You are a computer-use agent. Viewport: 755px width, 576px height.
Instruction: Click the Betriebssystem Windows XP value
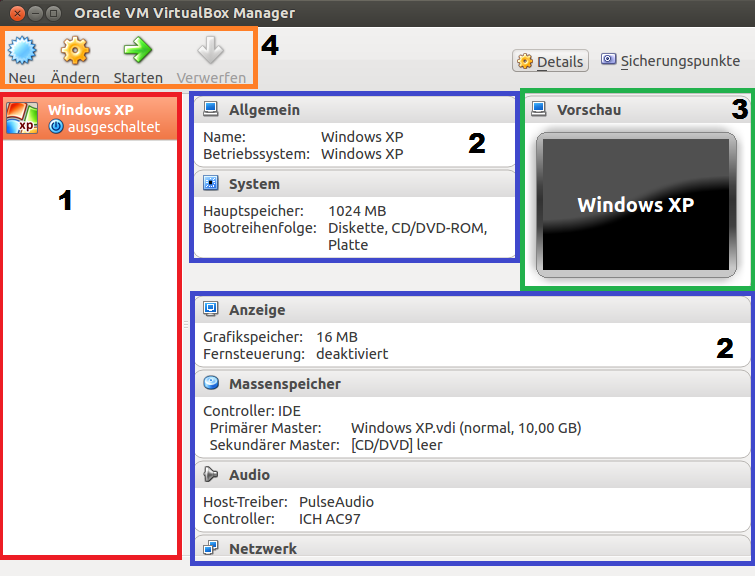pos(362,154)
